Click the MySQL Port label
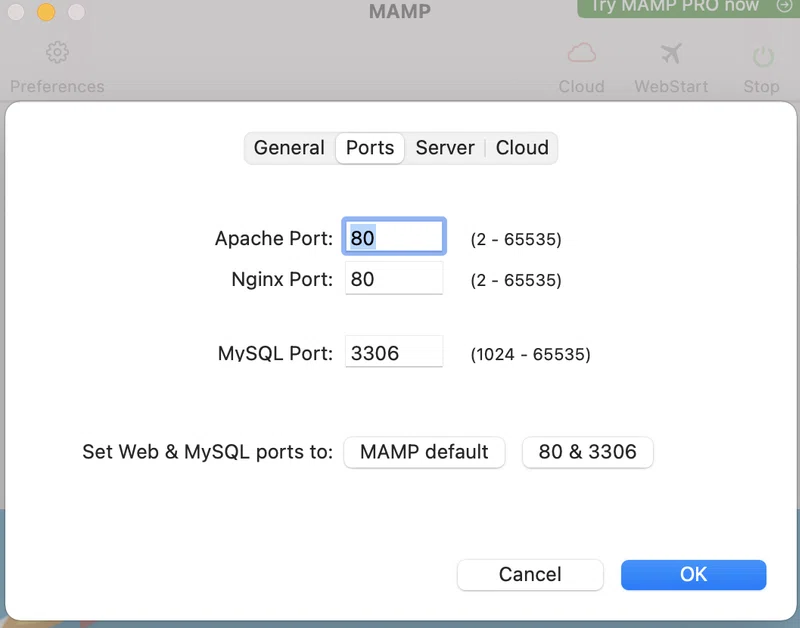800x628 pixels. [275, 353]
